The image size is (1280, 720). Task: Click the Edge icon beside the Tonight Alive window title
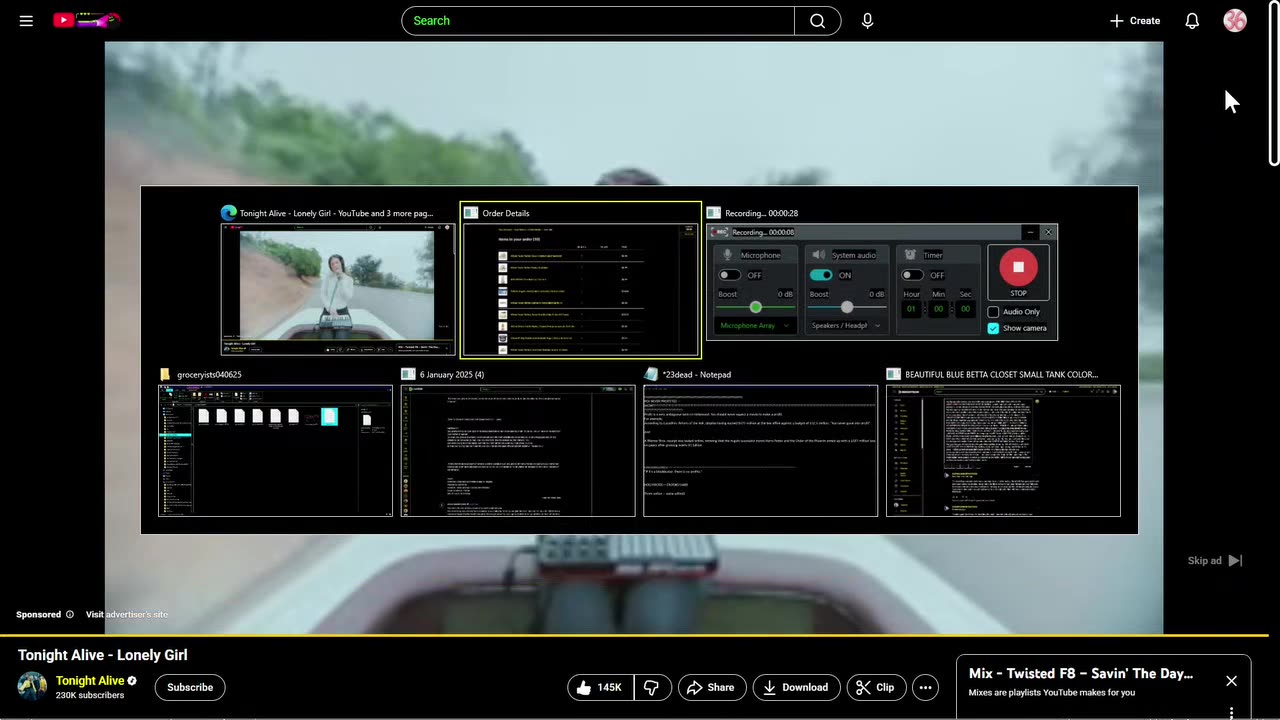(229, 213)
